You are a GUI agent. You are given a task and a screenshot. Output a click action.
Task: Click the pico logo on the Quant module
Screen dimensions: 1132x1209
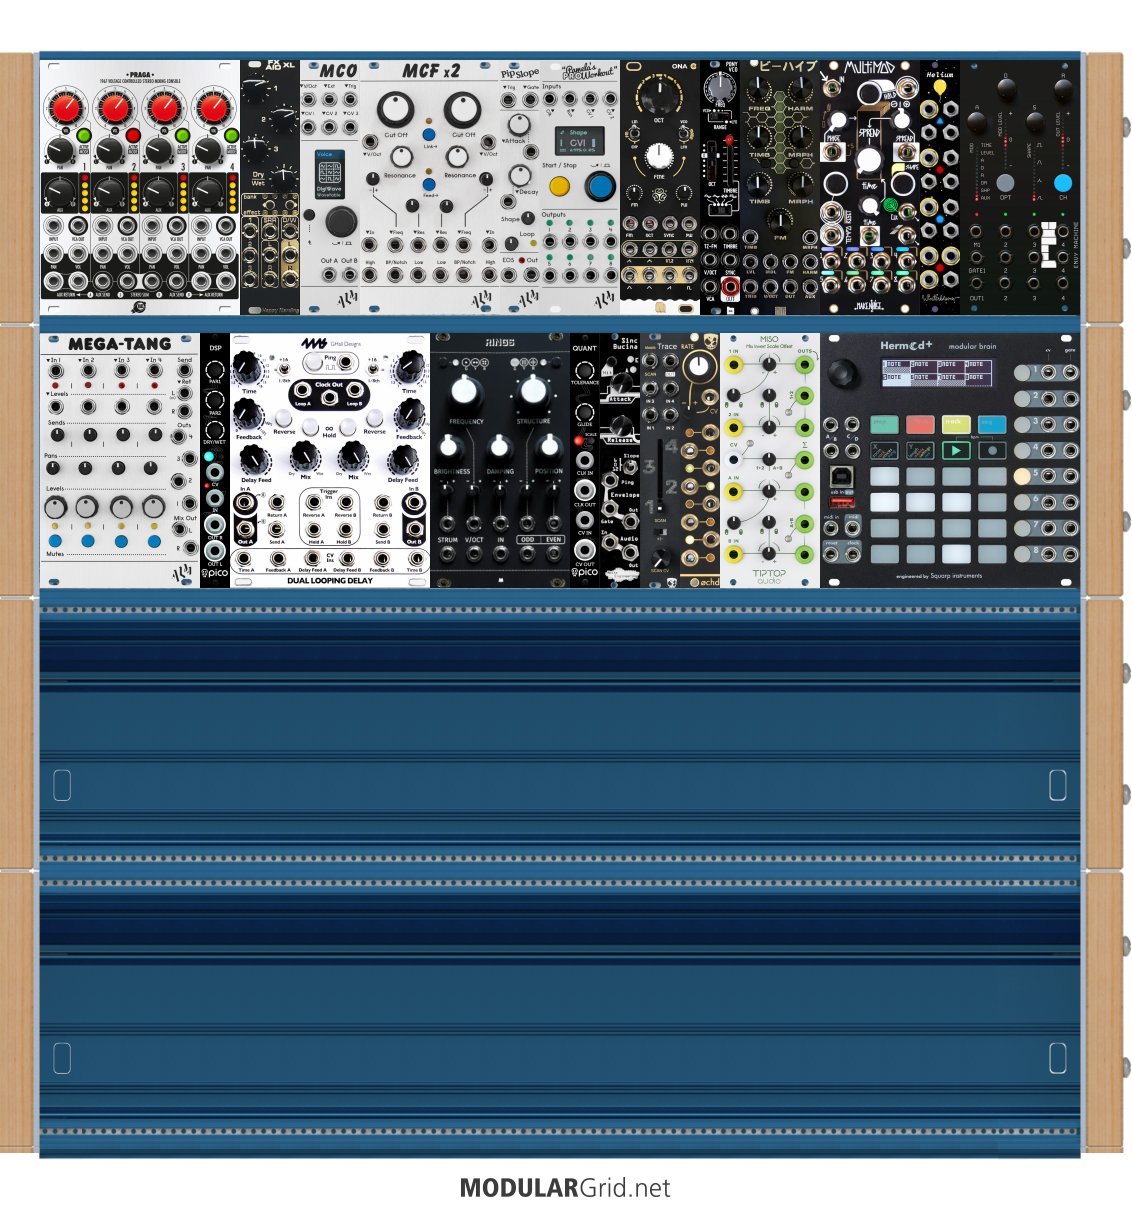pyautogui.click(x=585, y=573)
